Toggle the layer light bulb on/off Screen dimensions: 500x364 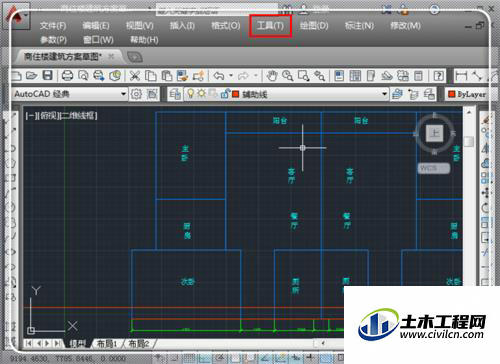(190, 94)
